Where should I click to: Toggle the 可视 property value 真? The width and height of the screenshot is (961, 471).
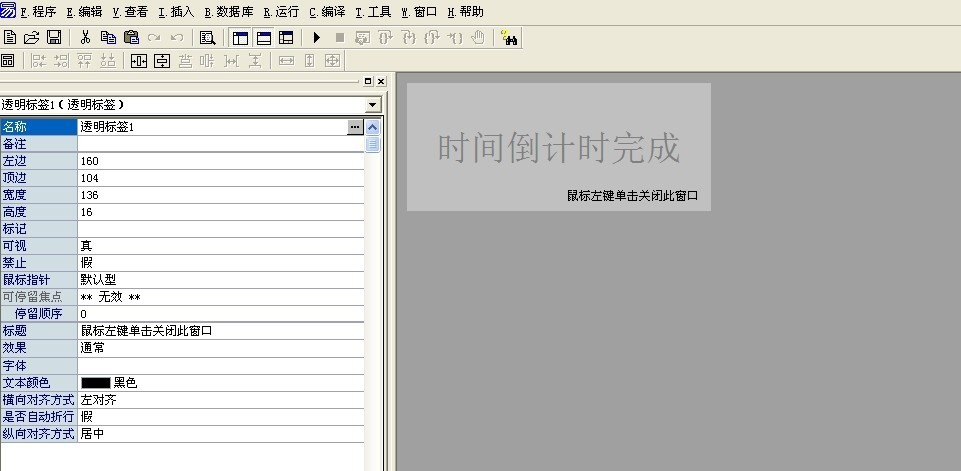(x=220, y=245)
